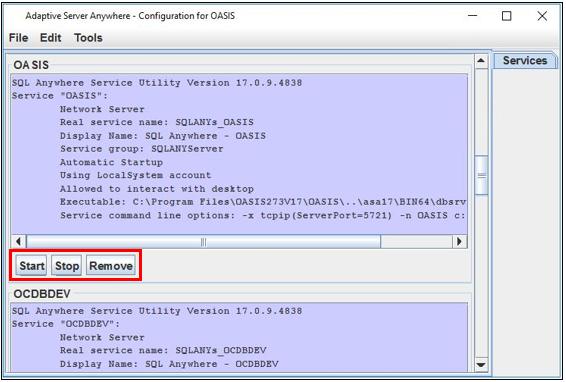The width and height of the screenshot is (566, 382).
Task: Click 'Service group: SQLANYServer' line
Action: point(142,149)
